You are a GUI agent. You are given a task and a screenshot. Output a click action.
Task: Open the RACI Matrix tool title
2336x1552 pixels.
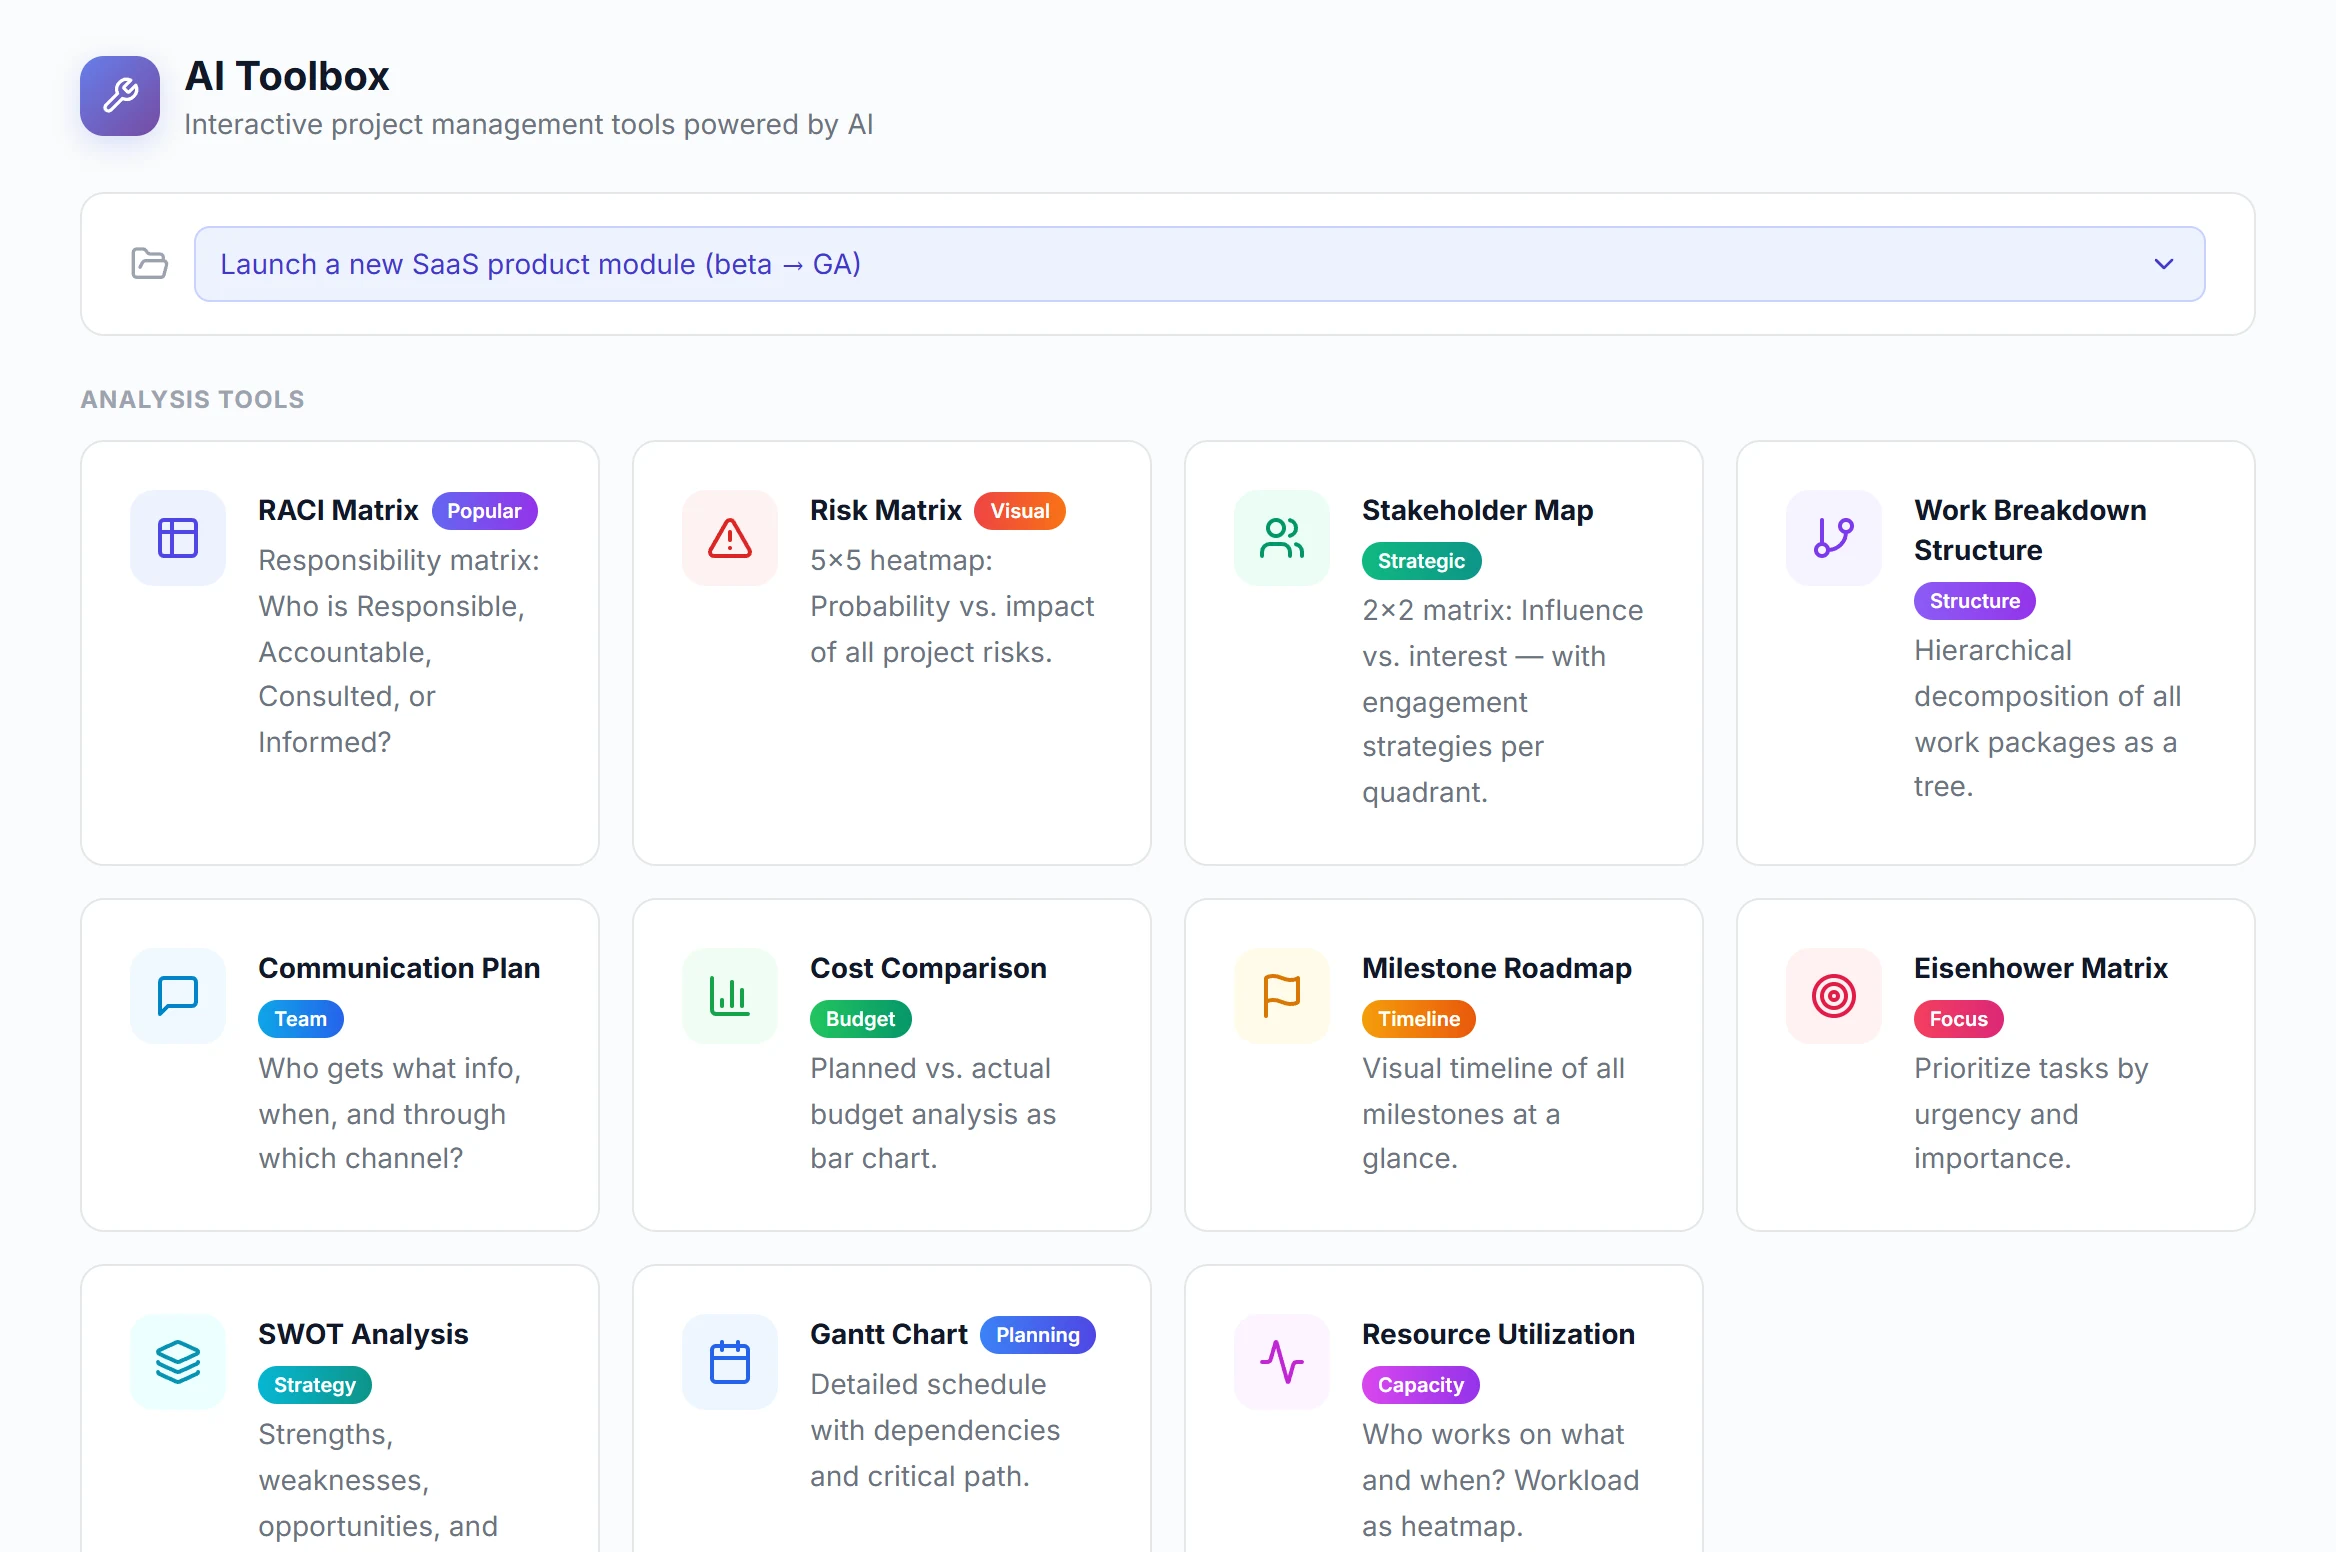338,510
